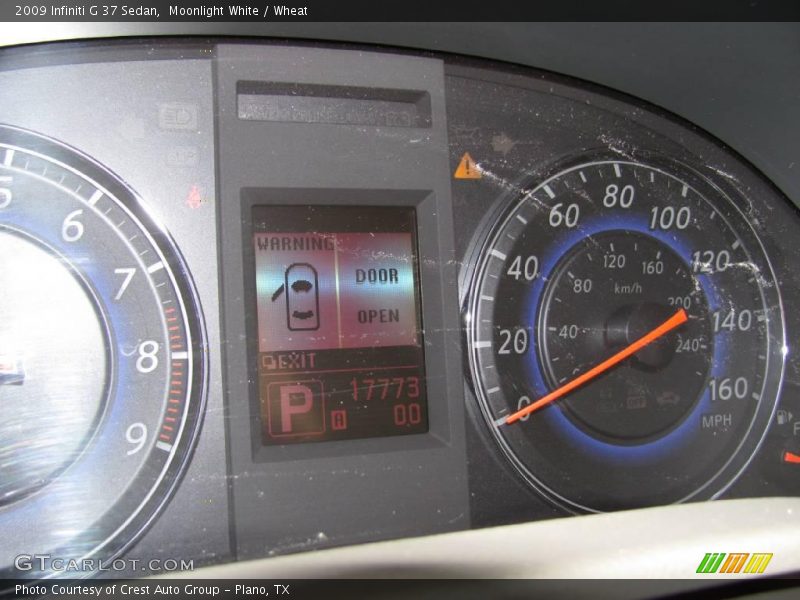The image size is (800, 600).
Task: Click the green-yellow striped logo at bottom right
Action: [734, 563]
